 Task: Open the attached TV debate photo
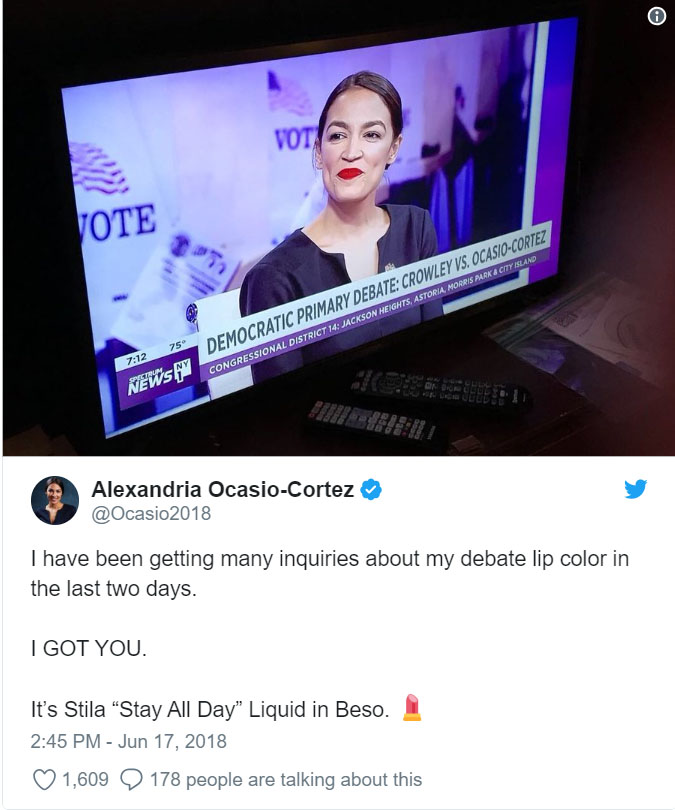pyautogui.click(x=338, y=228)
